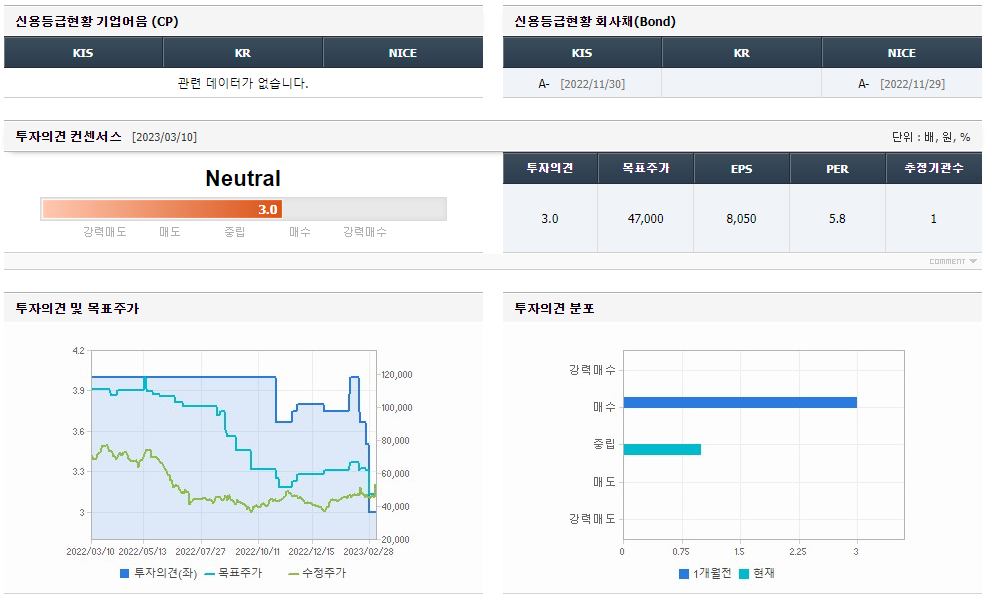
Task: Toggle the 수정주가 legend entry
Action: [317, 573]
